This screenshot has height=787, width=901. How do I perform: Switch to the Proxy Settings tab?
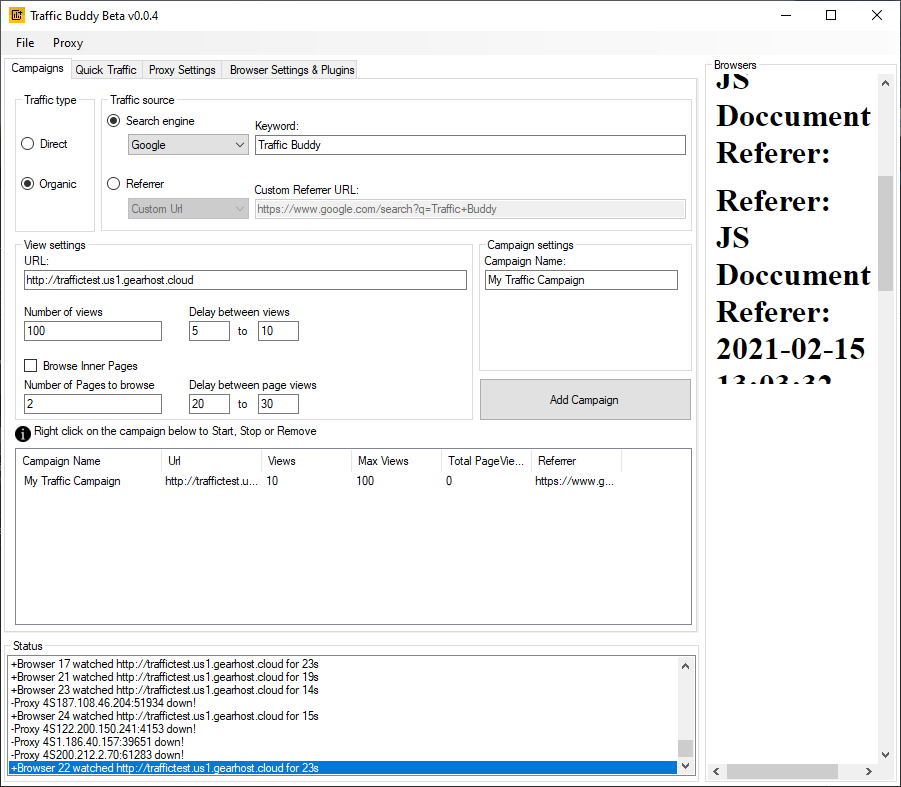pyautogui.click(x=181, y=69)
